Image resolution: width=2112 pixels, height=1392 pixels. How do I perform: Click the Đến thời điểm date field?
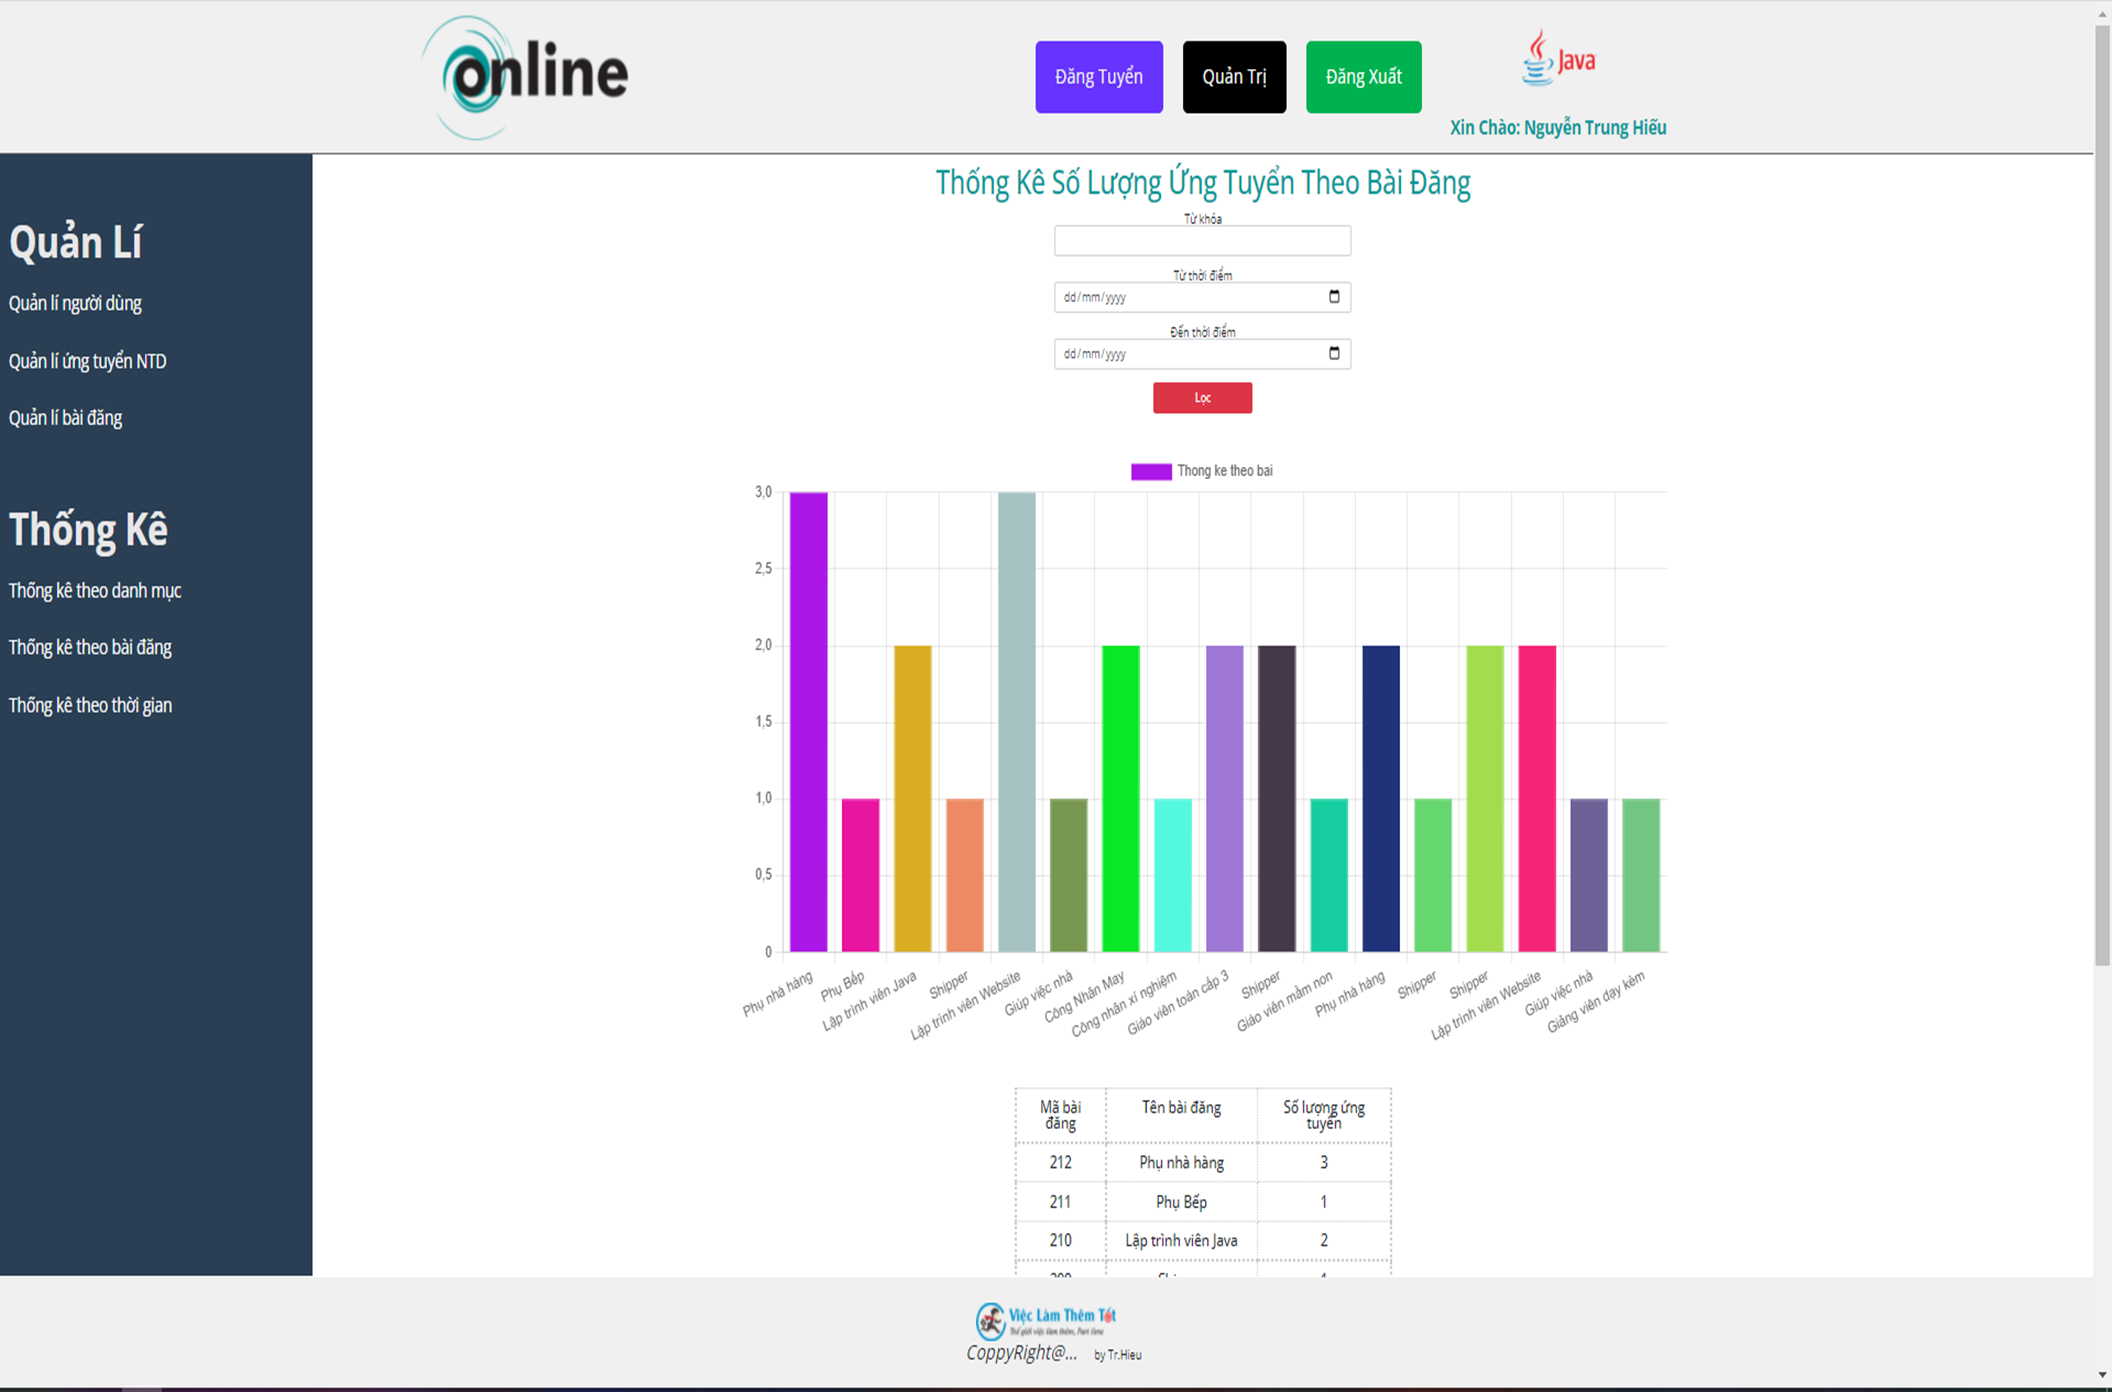coord(1202,354)
